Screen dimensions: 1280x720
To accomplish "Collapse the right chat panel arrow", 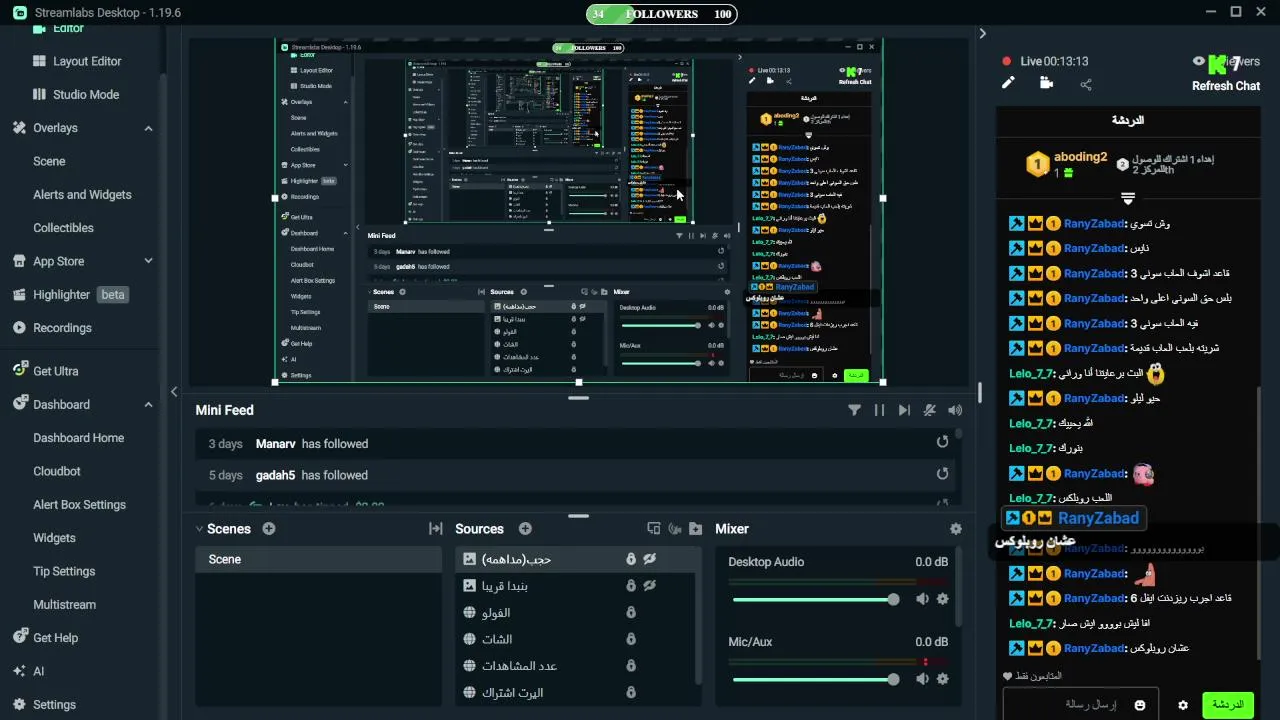I will pyautogui.click(x=982, y=33).
